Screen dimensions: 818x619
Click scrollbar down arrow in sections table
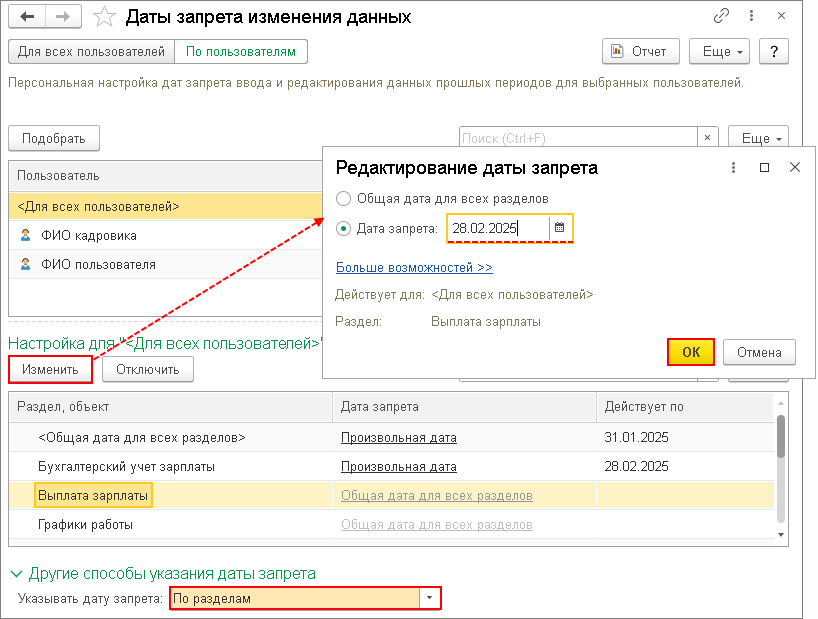(x=781, y=535)
